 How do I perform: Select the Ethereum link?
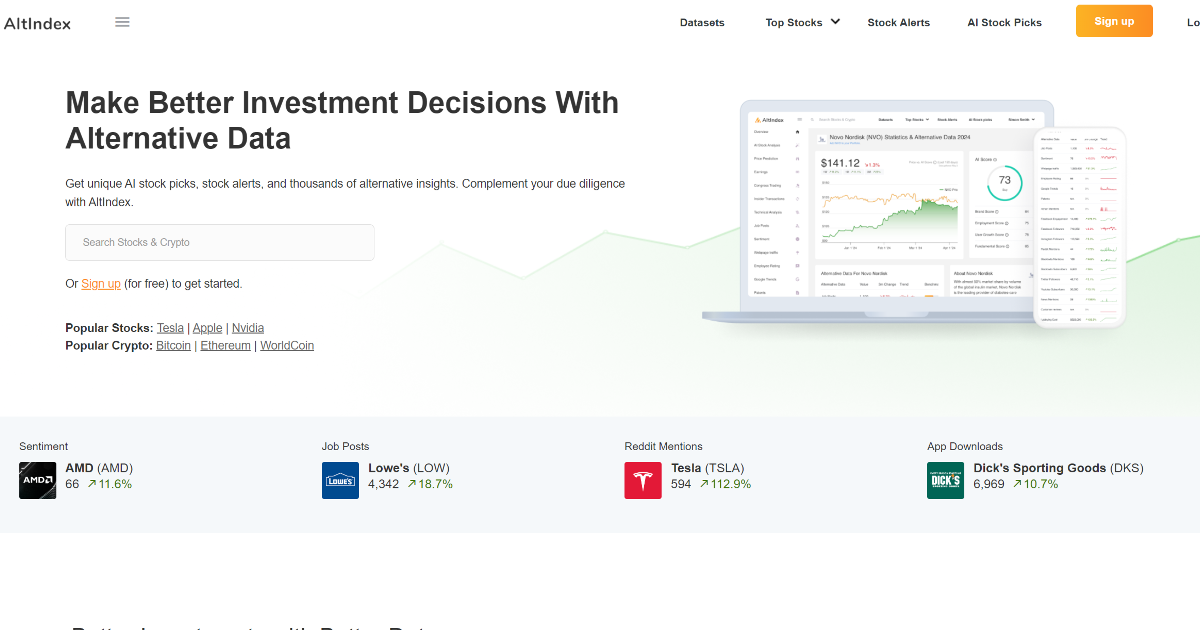click(x=225, y=345)
